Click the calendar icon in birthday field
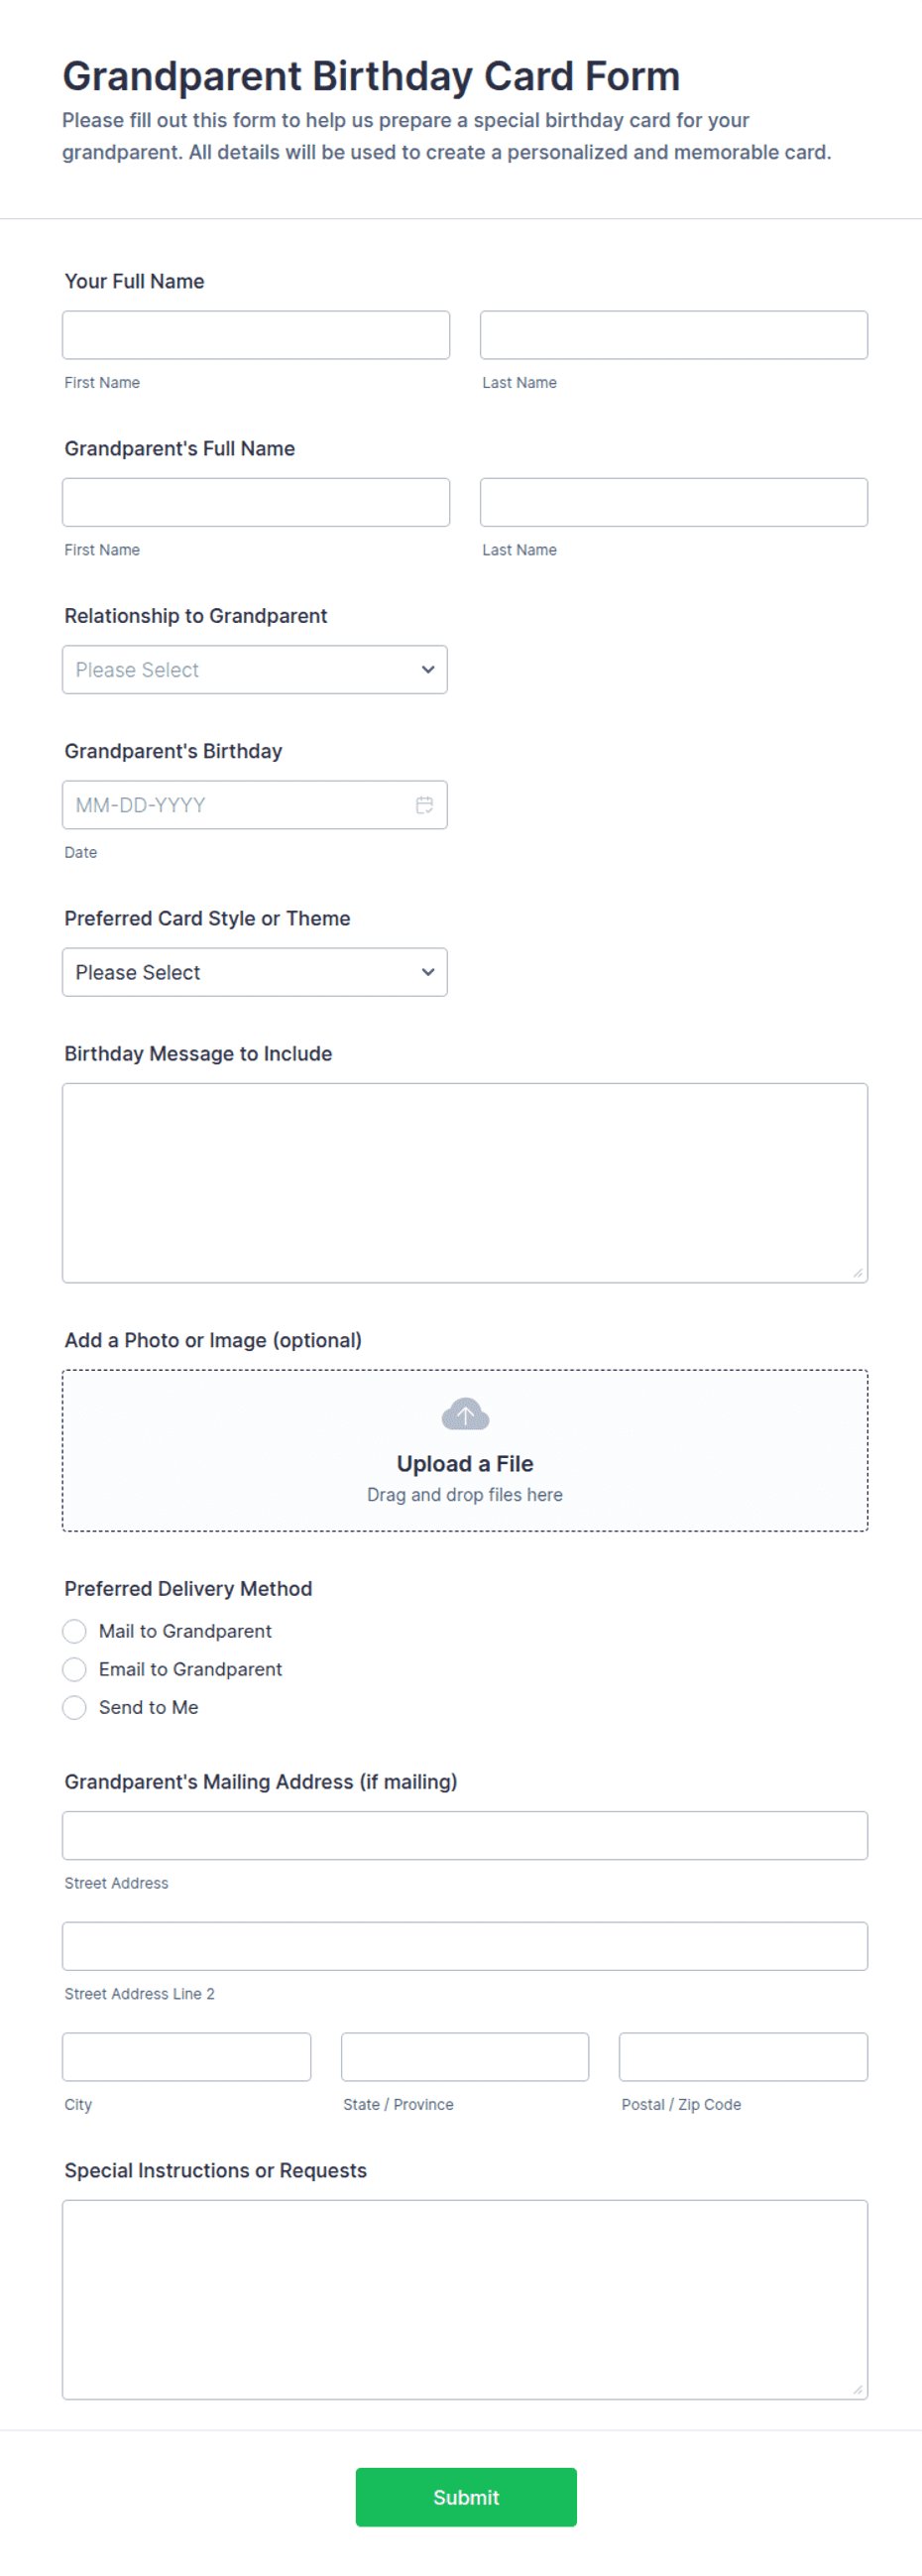 tap(424, 805)
